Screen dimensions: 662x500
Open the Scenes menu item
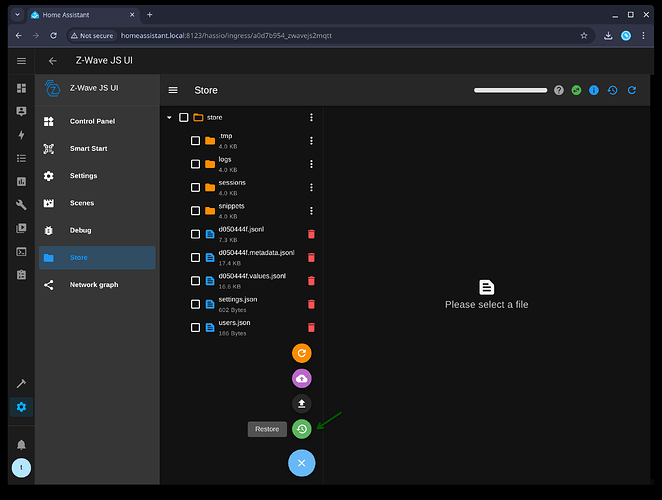point(97,203)
